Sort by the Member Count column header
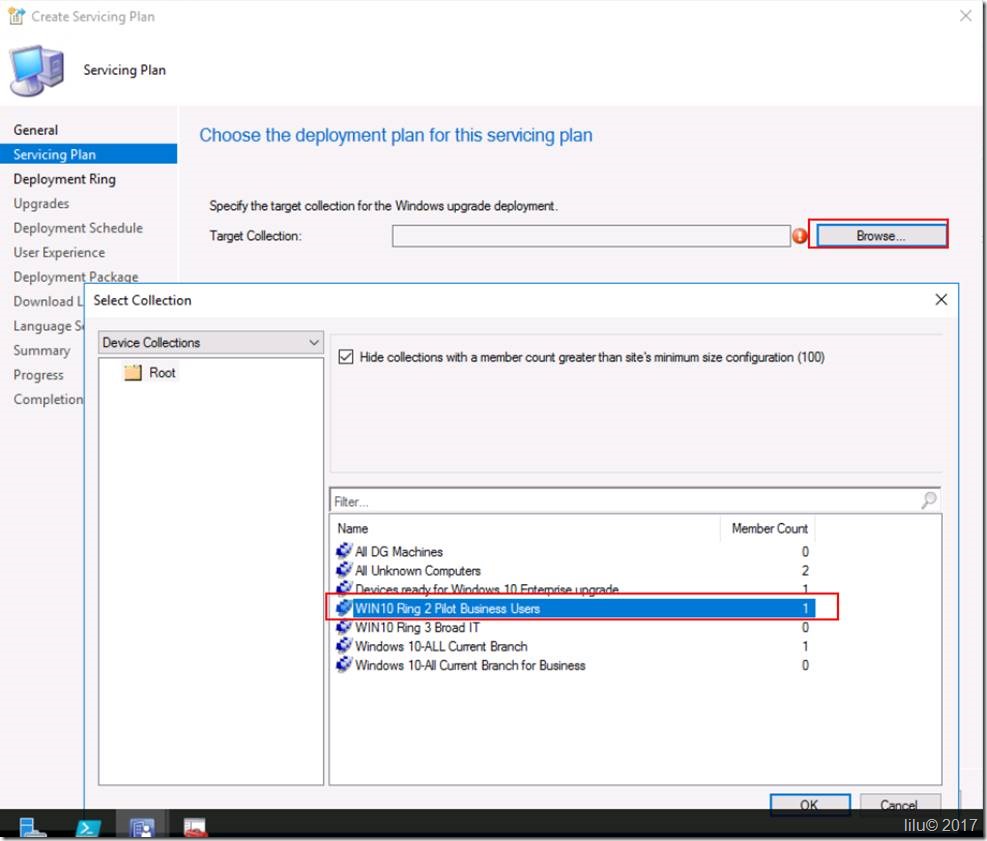The width and height of the screenshot is (987, 841). coord(769,529)
